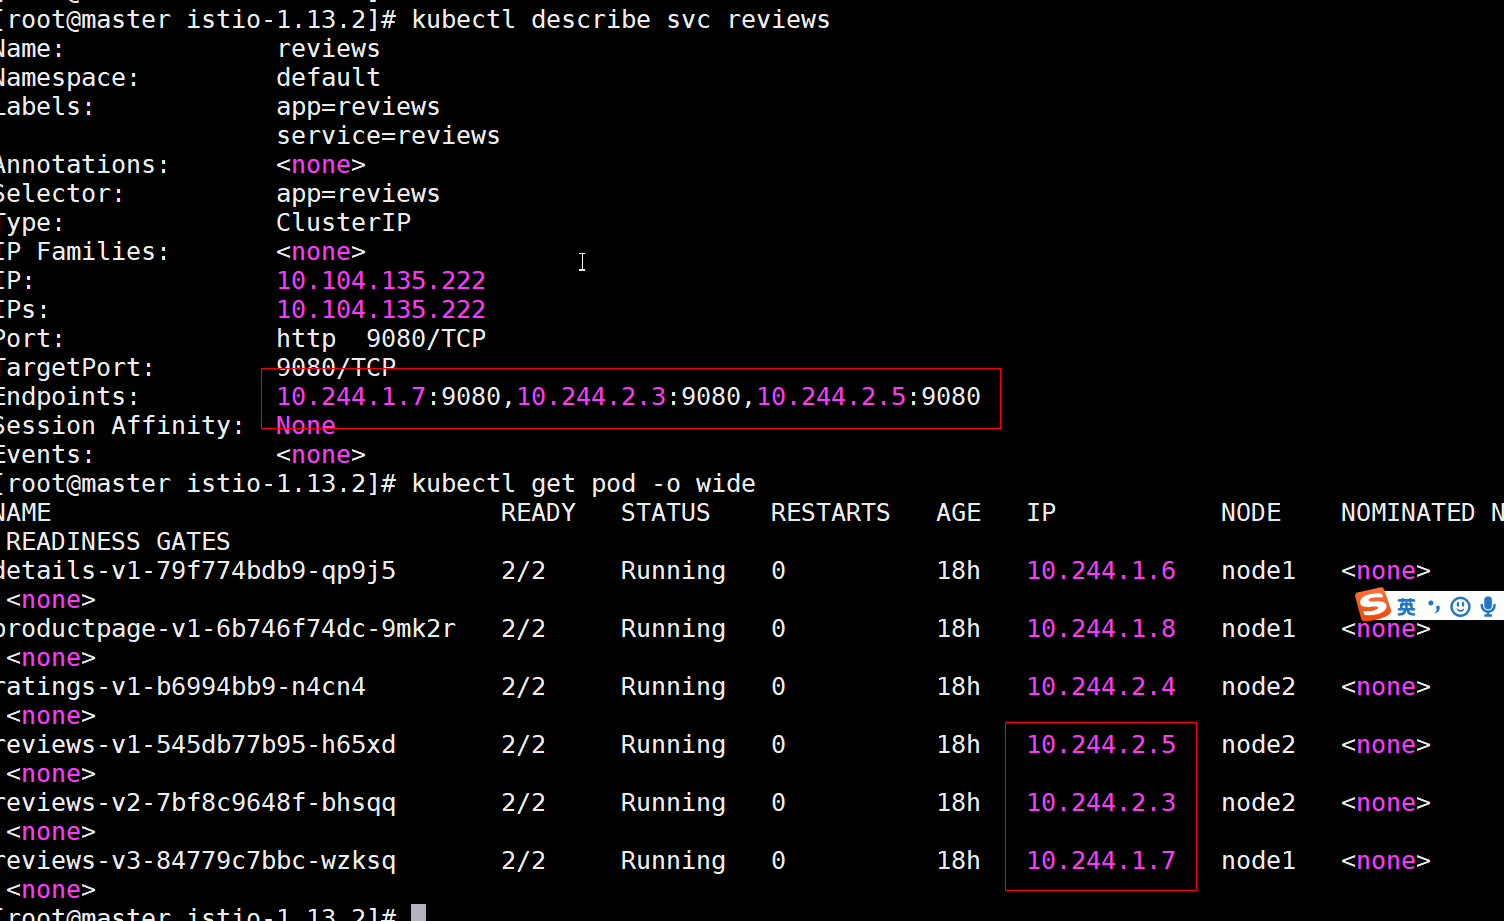This screenshot has height=921, width=1504.
Task: Click 'node2' in the ratings-v1 row
Action: [1258, 687]
